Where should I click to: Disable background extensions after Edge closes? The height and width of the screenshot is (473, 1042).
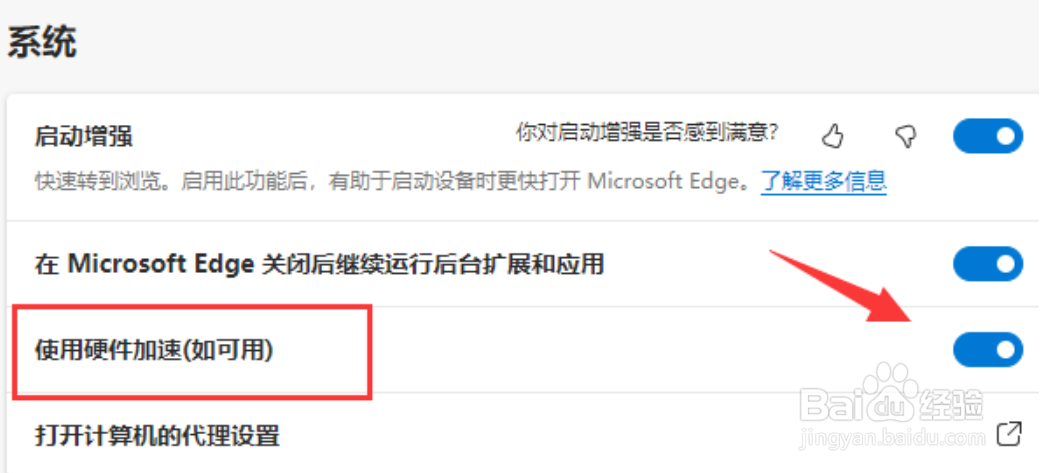(988, 264)
